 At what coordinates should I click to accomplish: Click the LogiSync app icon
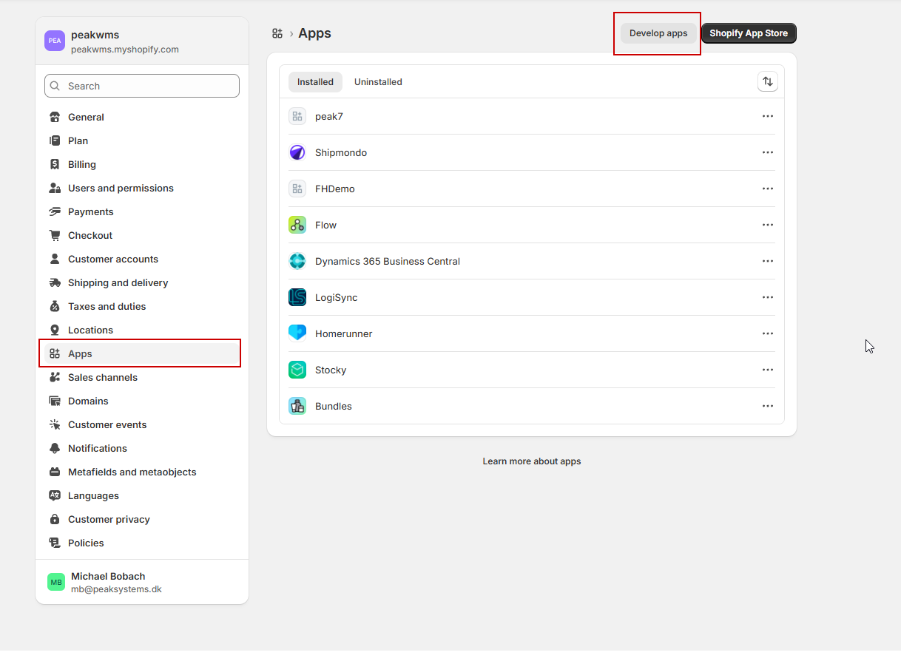(297, 297)
